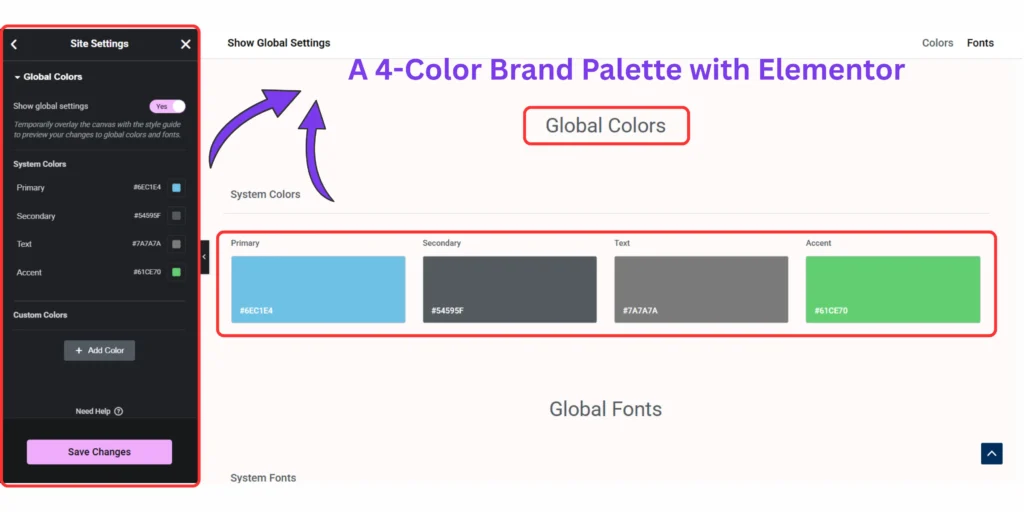Click the Text color name field
1024x512 pixels.
(24, 244)
